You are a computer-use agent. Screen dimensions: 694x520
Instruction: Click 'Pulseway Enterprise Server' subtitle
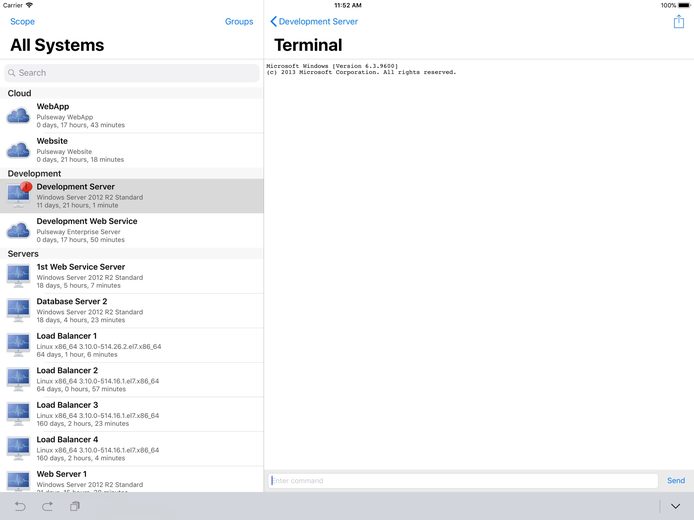(78, 232)
